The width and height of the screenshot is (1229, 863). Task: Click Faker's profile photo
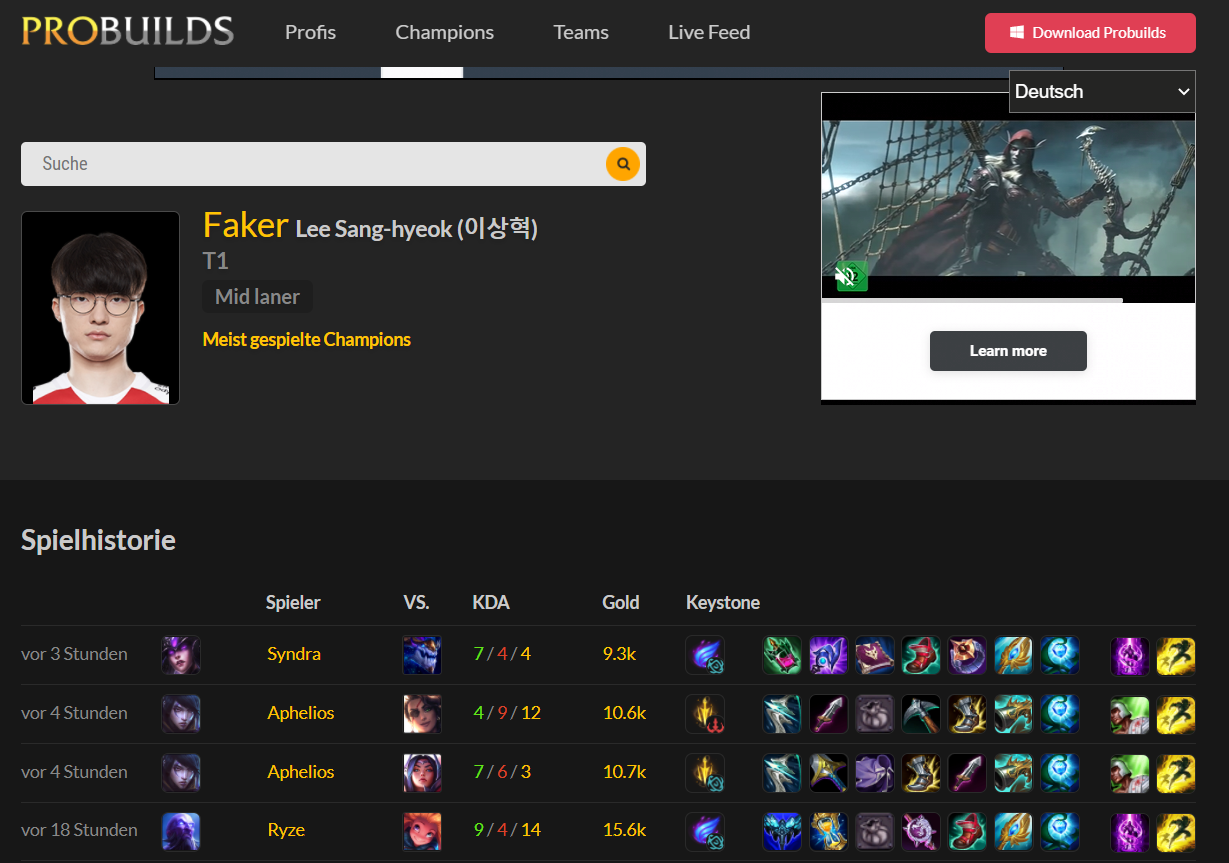pyautogui.click(x=100, y=308)
